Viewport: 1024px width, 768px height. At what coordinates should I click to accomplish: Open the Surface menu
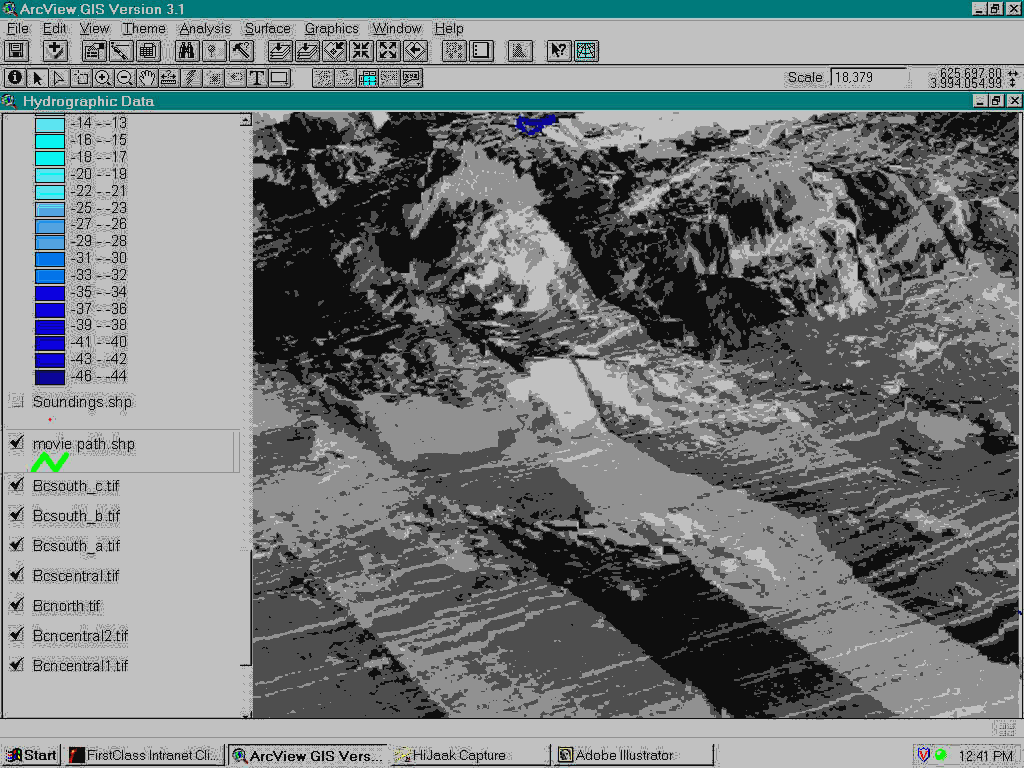[268, 29]
